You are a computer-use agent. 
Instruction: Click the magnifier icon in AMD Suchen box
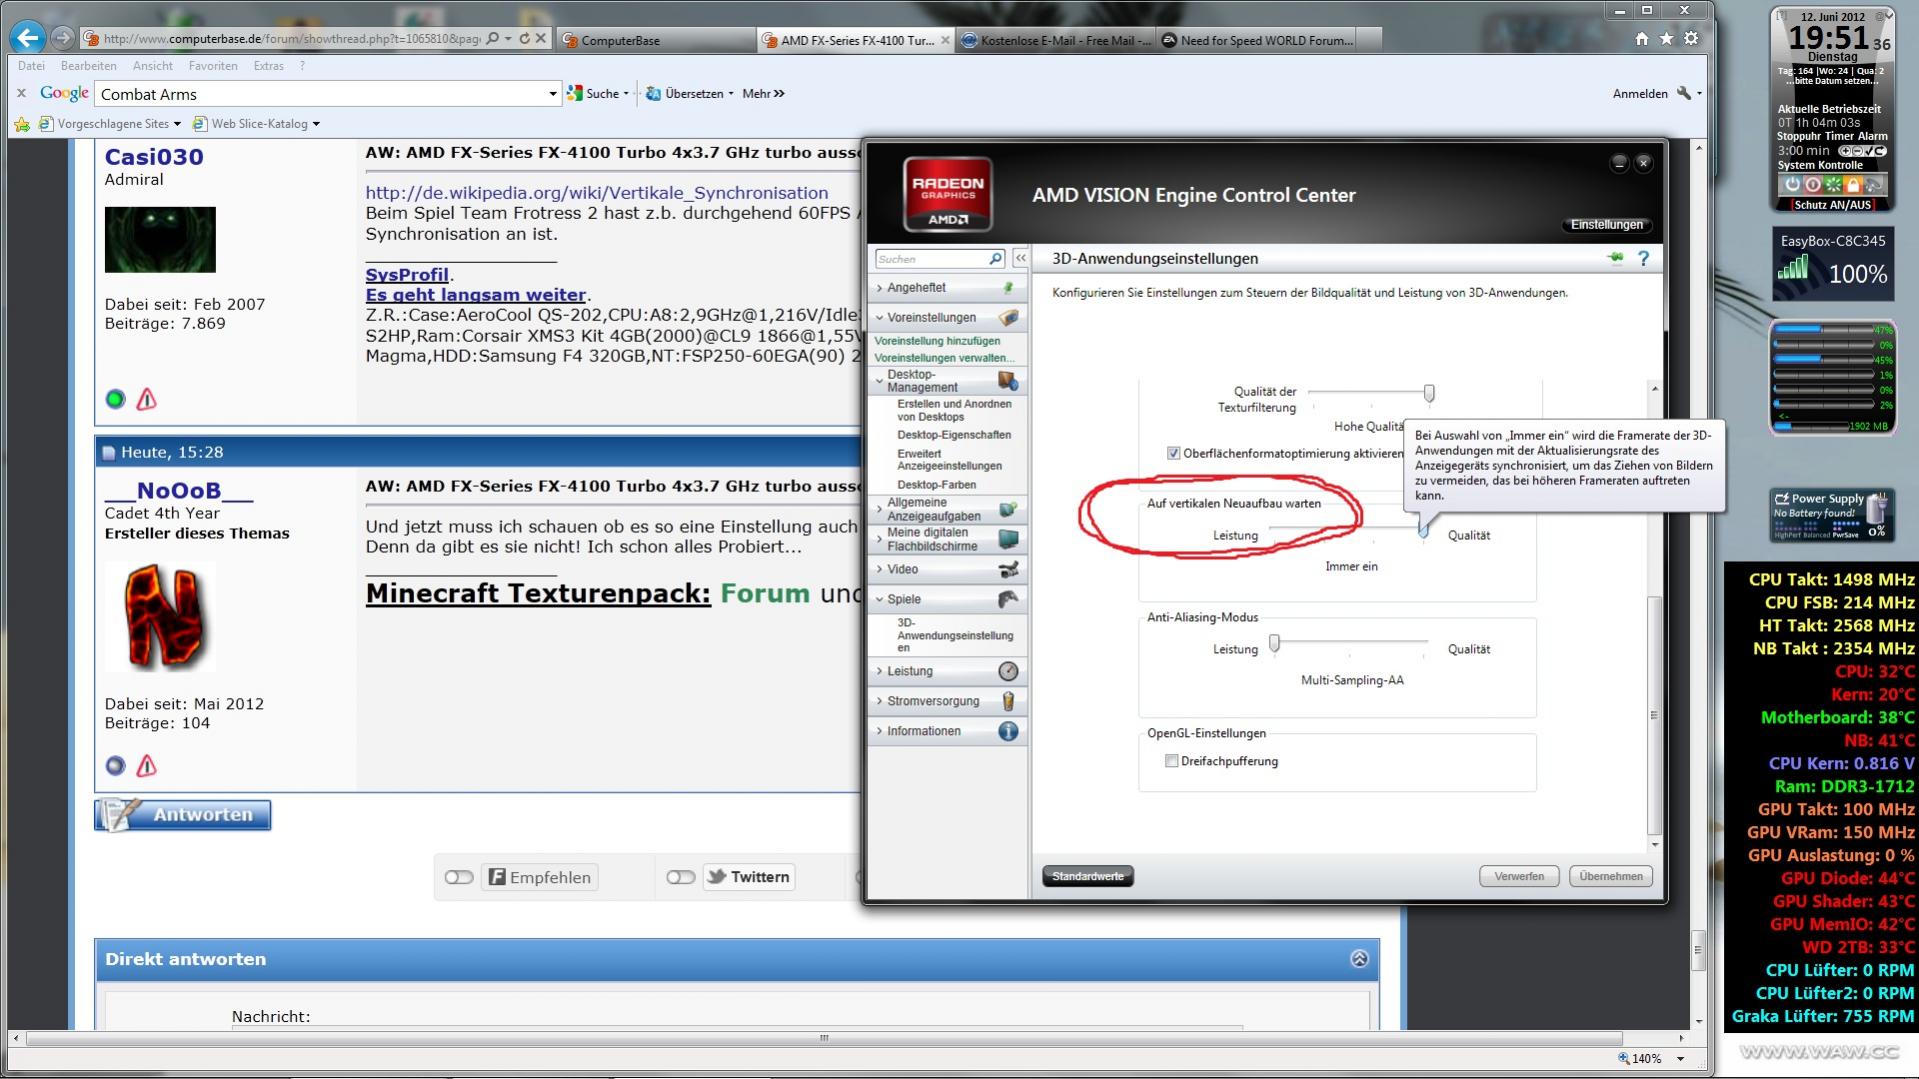click(995, 259)
